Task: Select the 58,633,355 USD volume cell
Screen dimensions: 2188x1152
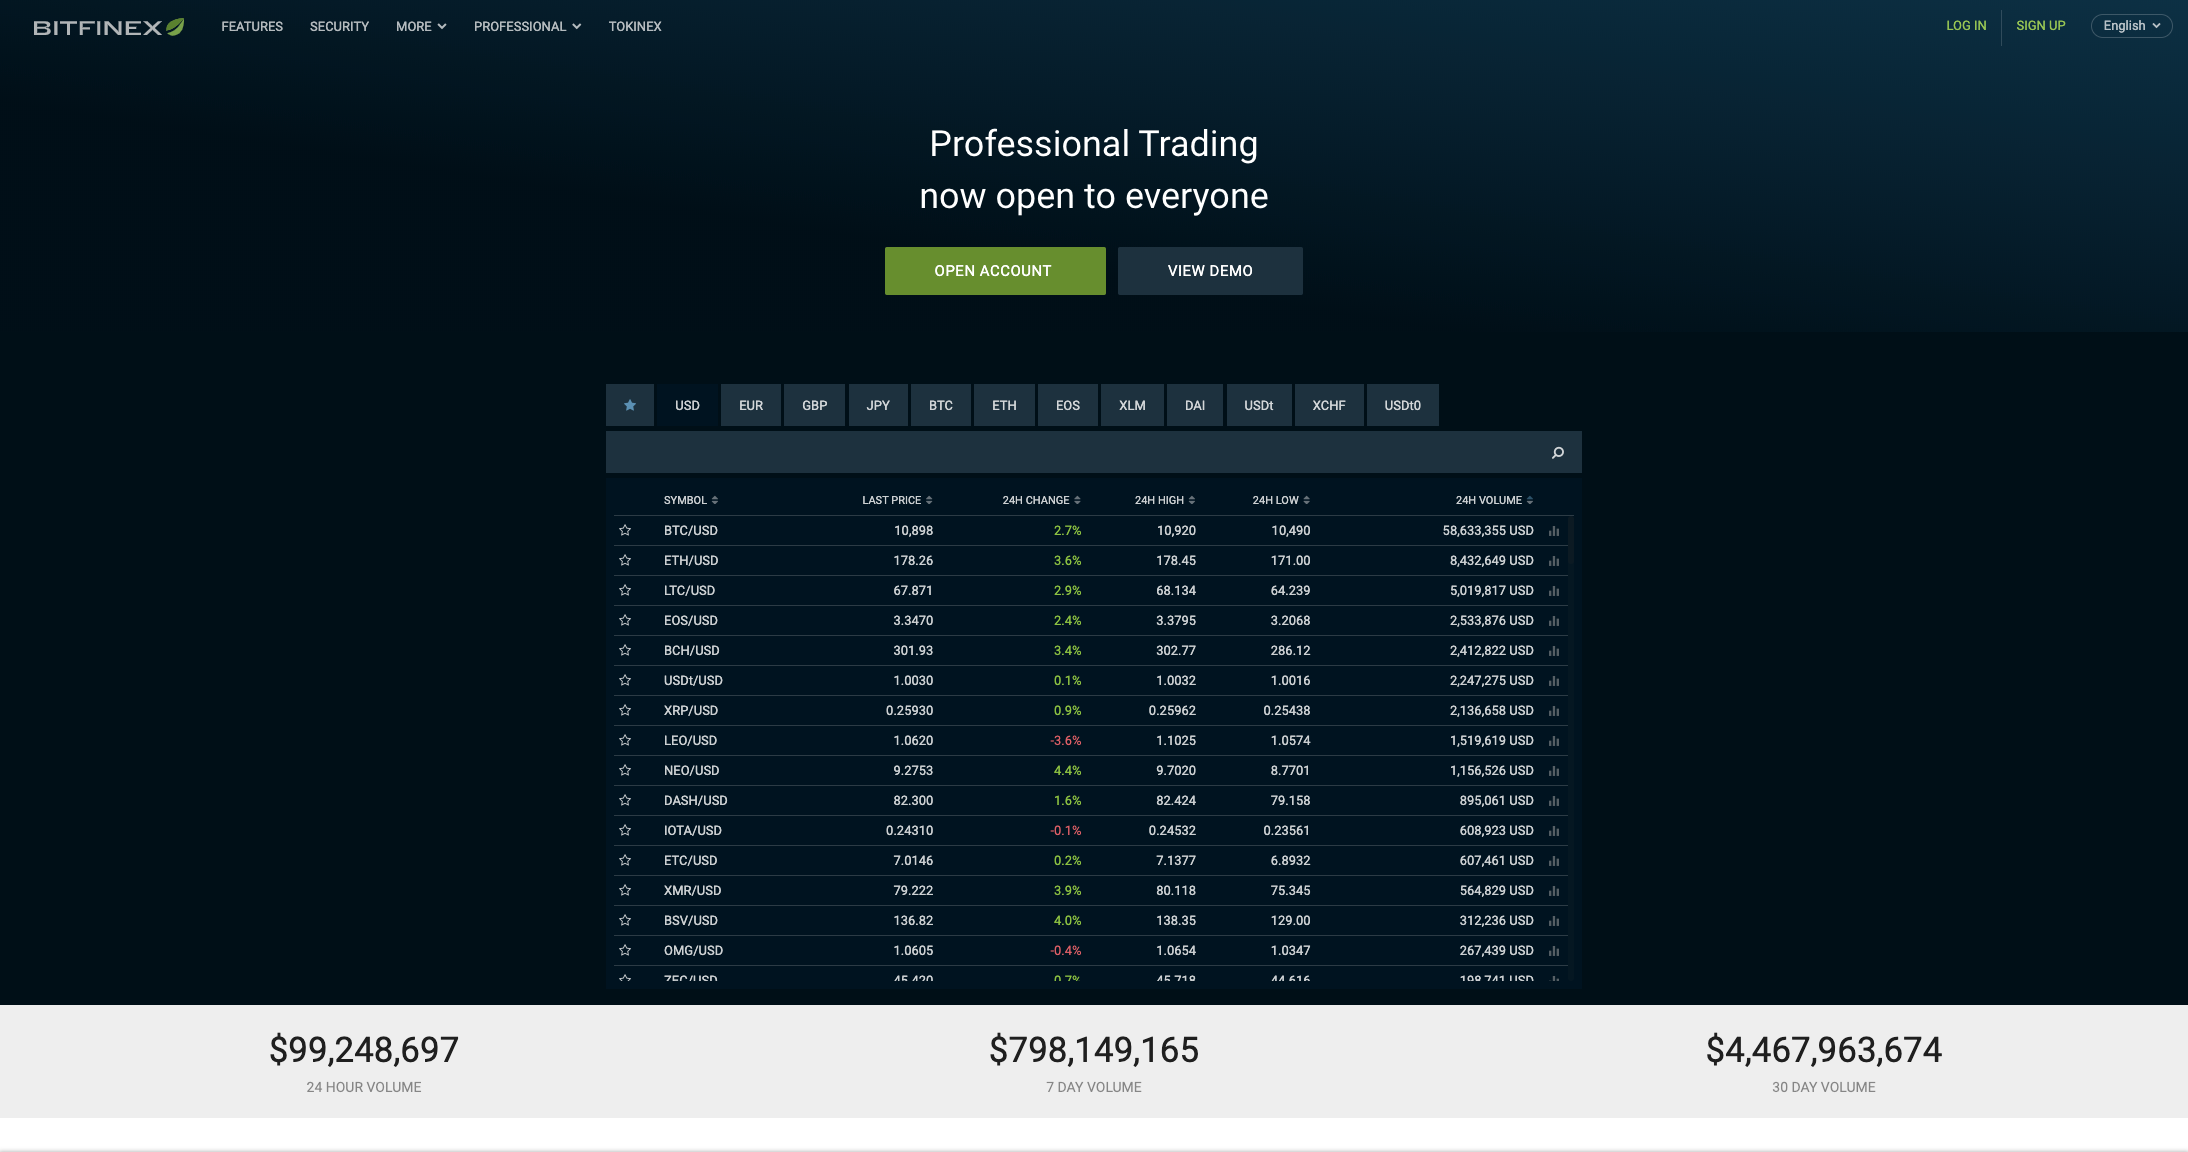Action: (x=1487, y=531)
